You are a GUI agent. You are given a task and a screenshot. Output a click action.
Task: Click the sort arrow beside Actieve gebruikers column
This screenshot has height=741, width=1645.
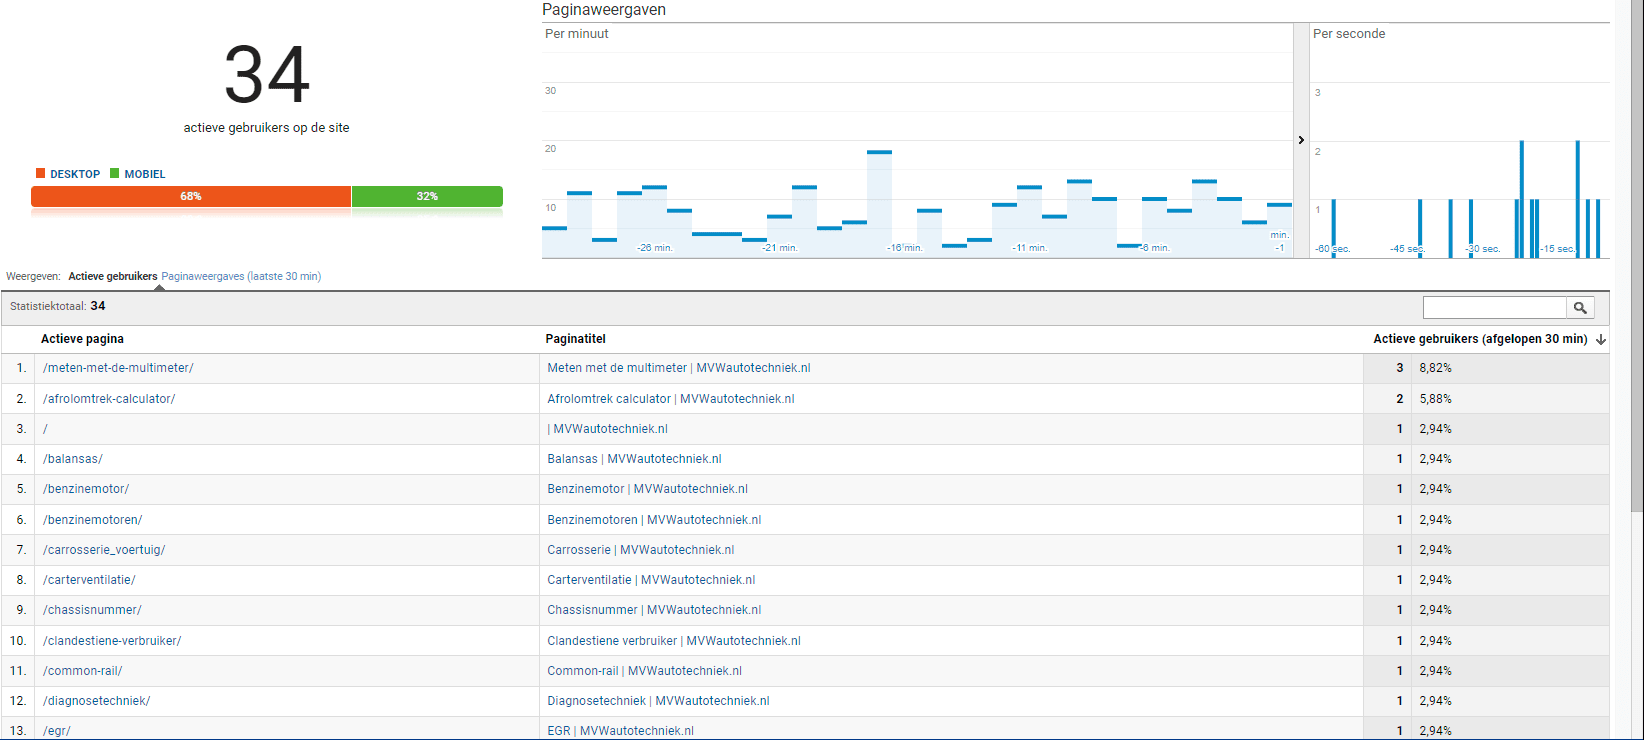coord(1601,340)
